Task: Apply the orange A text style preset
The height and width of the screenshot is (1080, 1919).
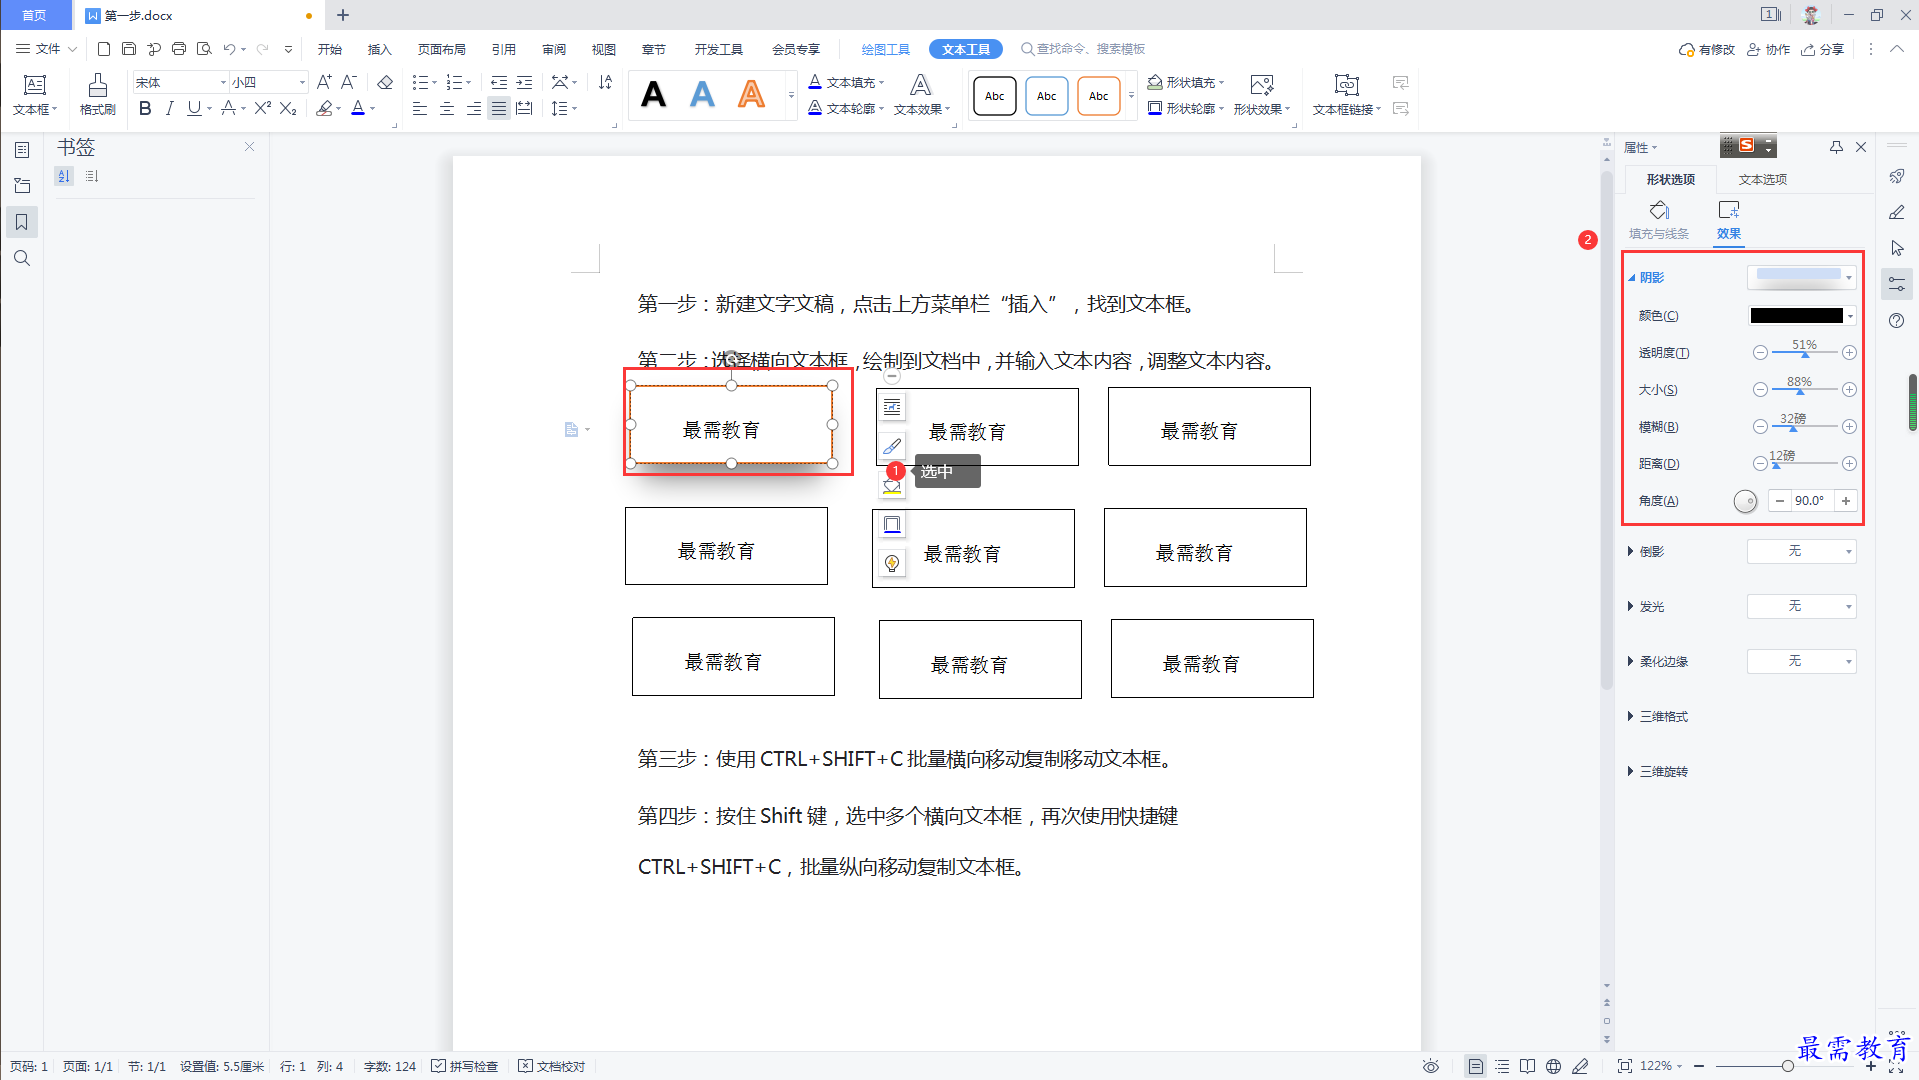Action: pos(751,95)
